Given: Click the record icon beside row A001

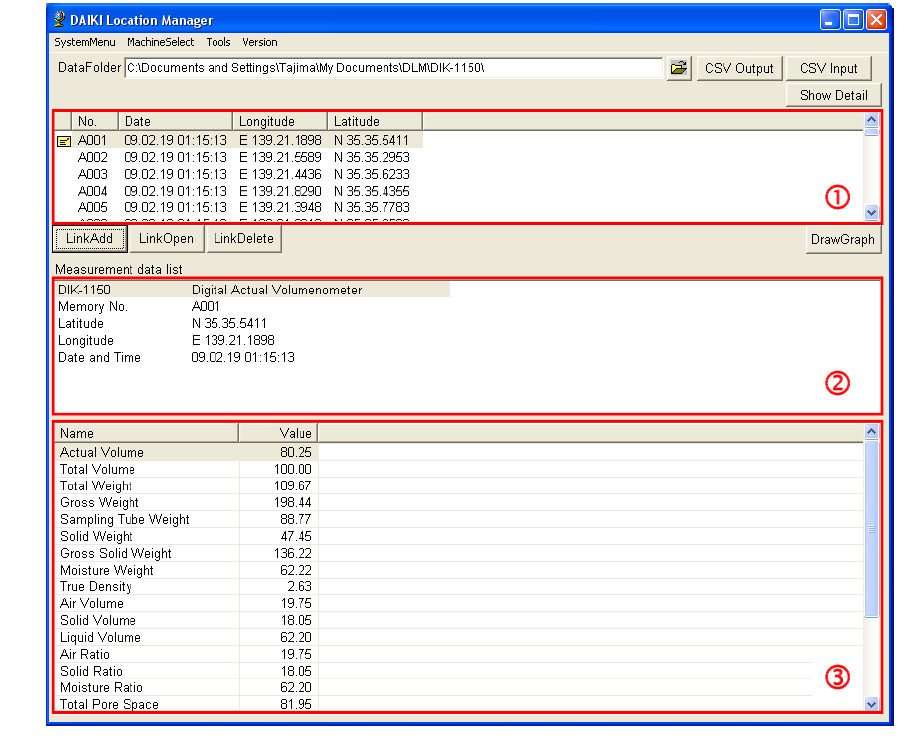Looking at the screenshot, I should tap(64, 141).
